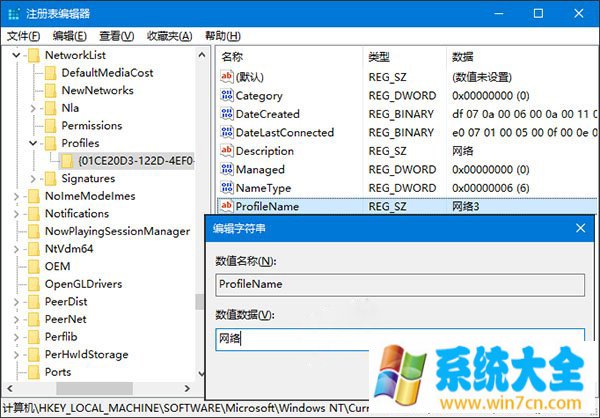600x418 pixels.
Task: Select the OpenGLDrivers folder icon
Action: point(34,284)
